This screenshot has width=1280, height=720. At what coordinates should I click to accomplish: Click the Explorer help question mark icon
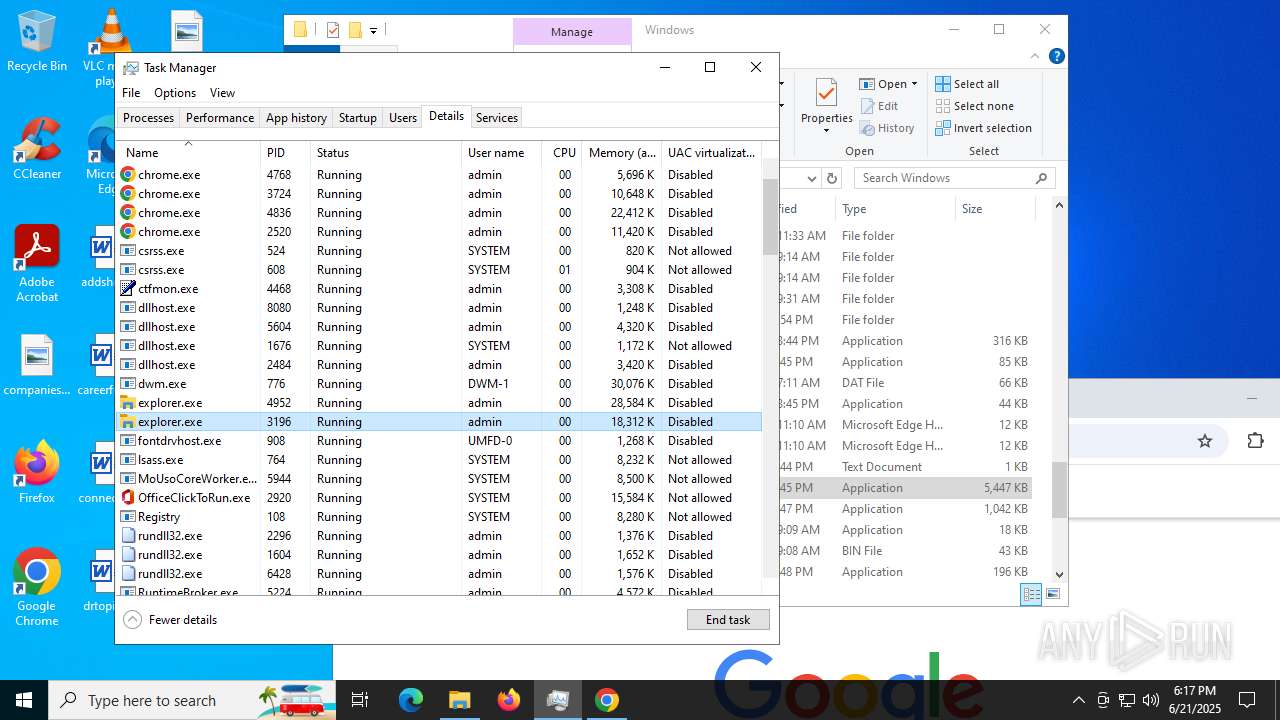[1057, 56]
